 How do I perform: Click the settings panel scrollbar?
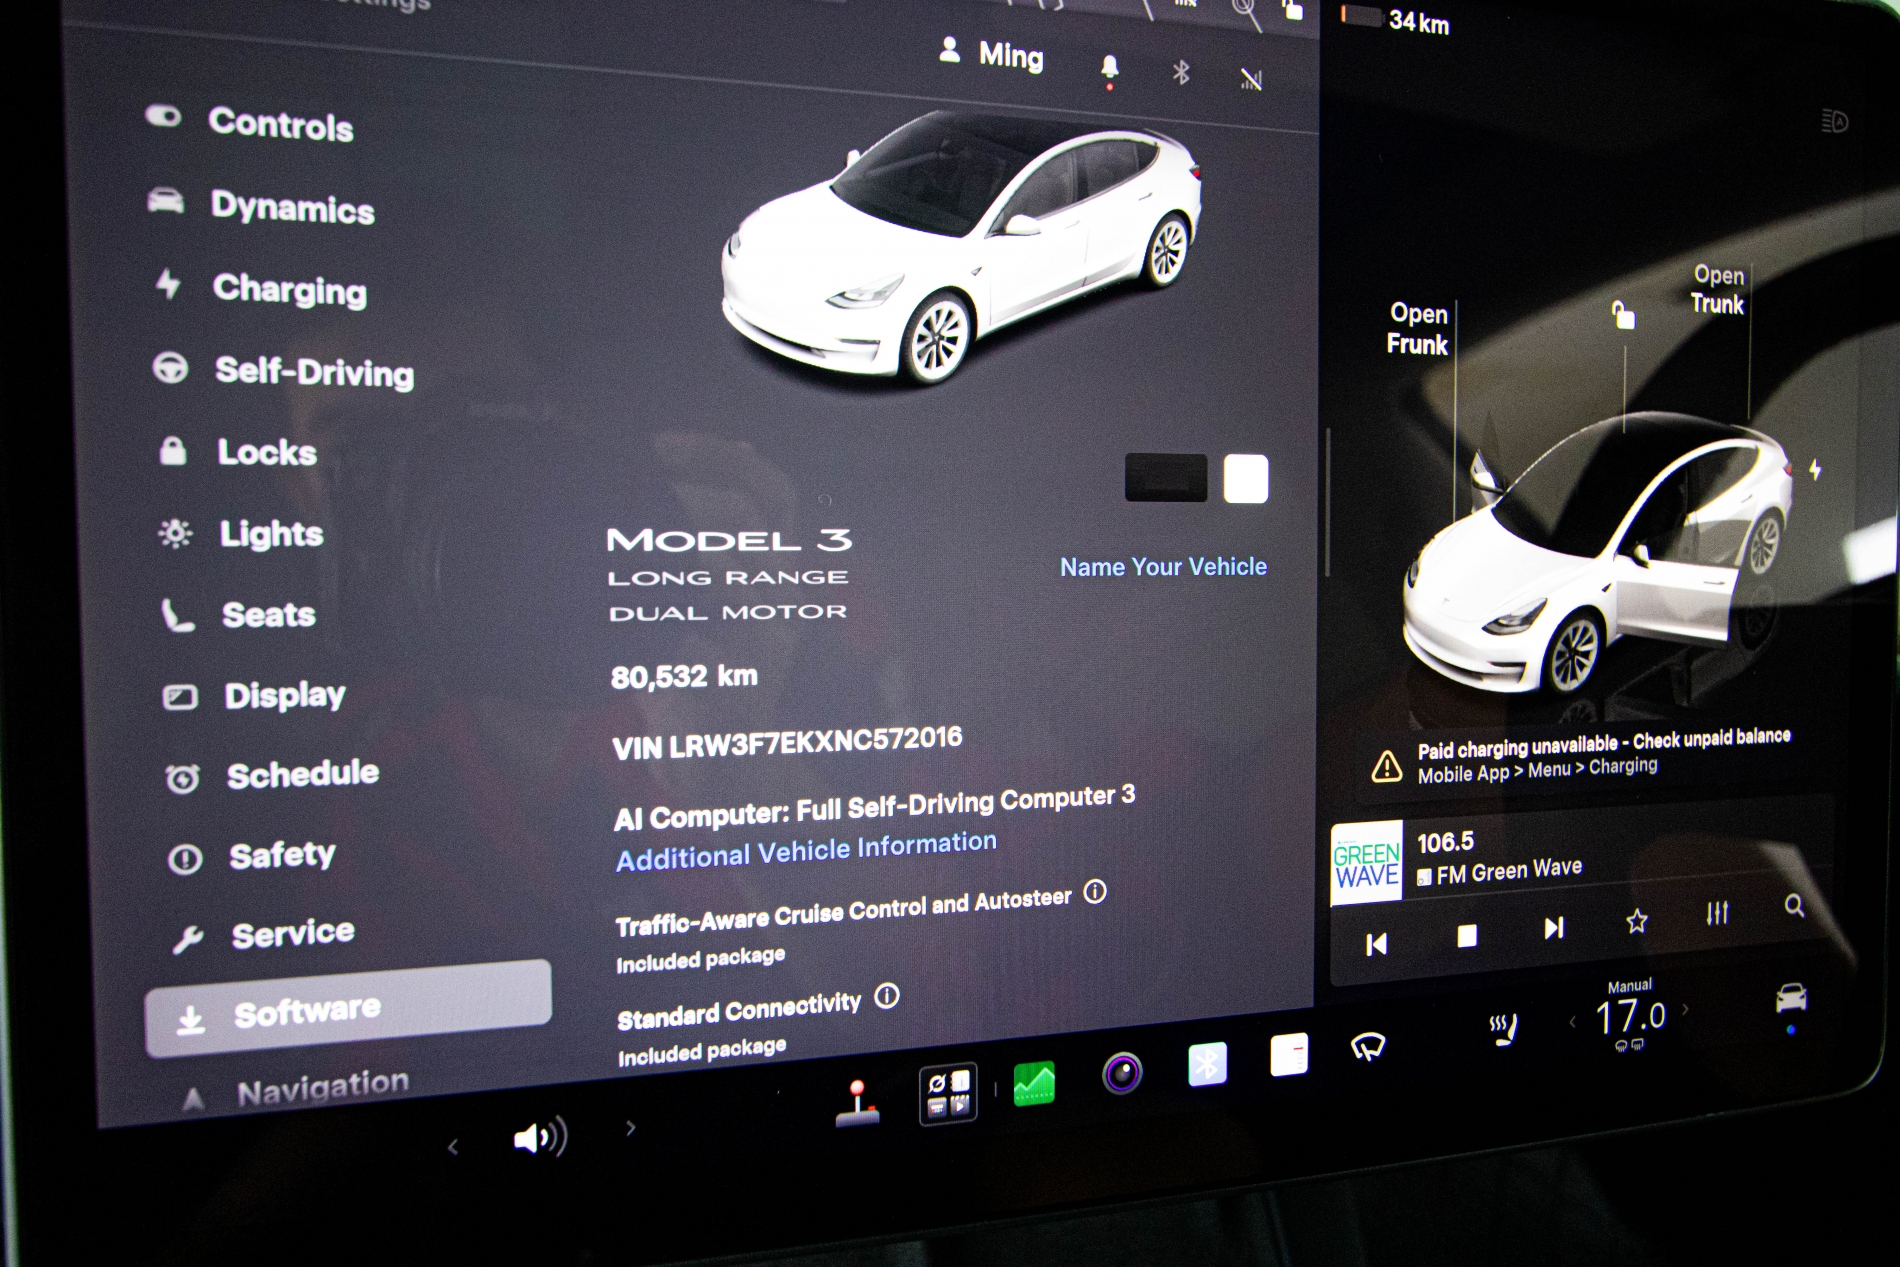coord(1327,502)
